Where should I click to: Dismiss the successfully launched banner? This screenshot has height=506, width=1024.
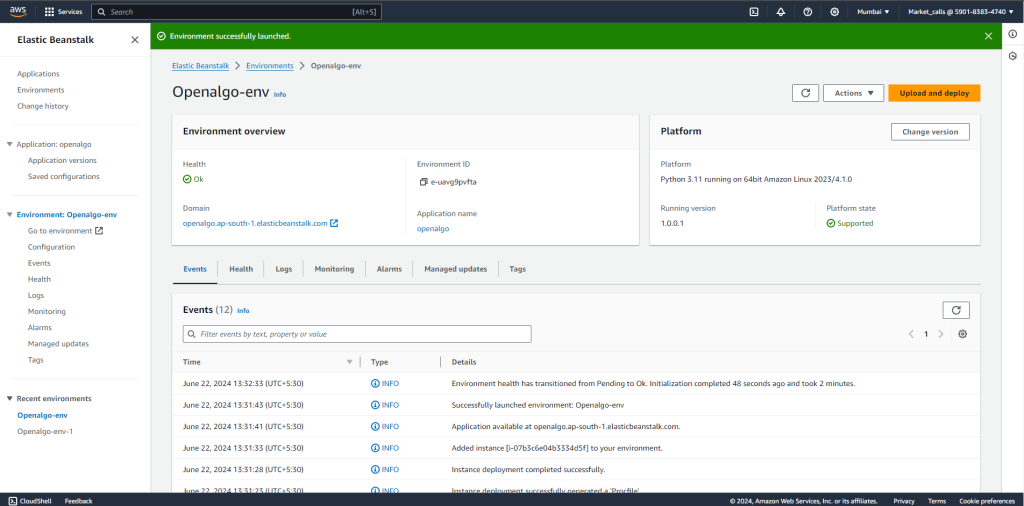pos(988,36)
